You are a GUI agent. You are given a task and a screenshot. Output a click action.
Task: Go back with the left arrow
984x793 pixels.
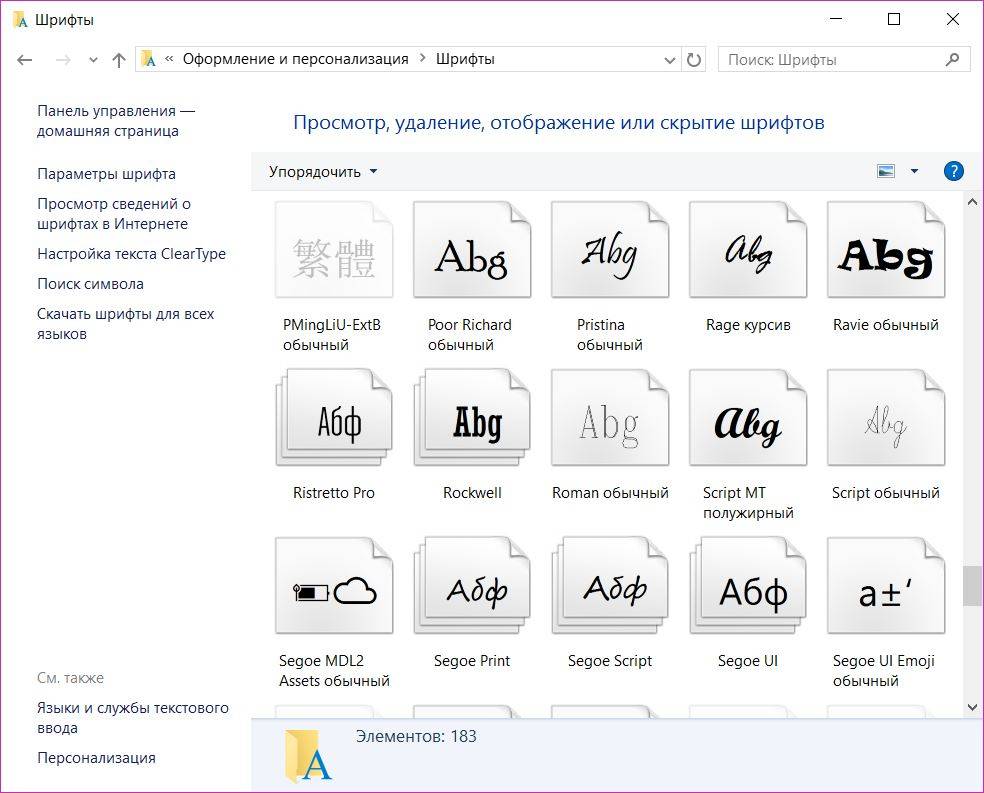[x=24, y=60]
